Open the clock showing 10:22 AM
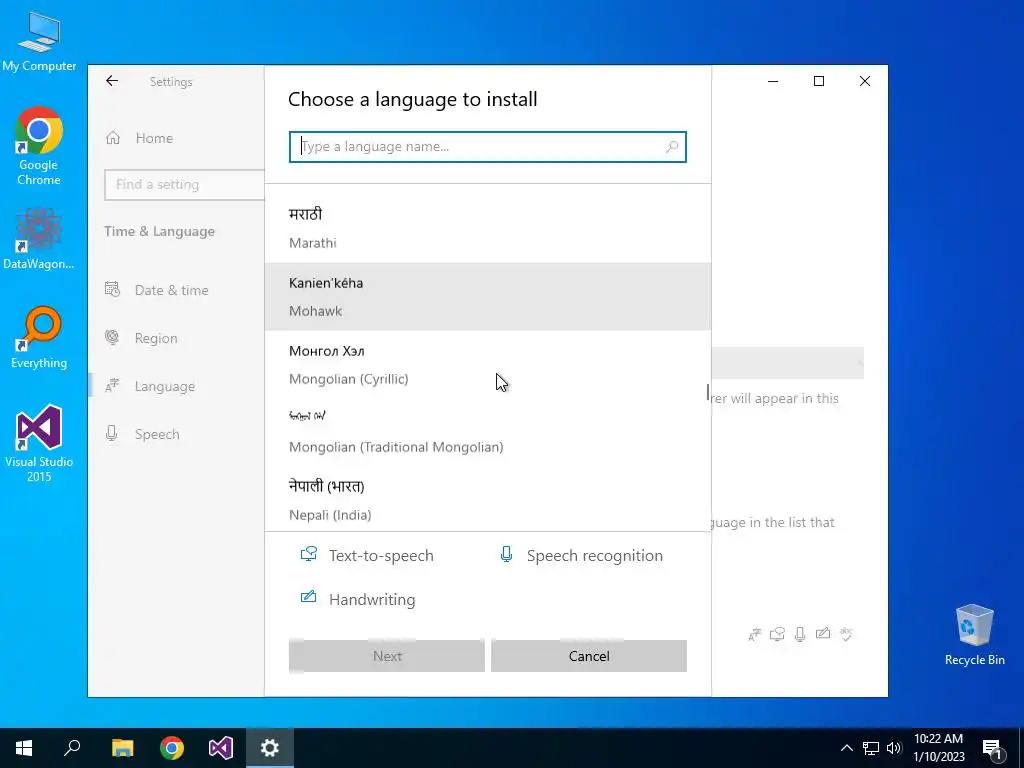The width and height of the screenshot is (1024, 768). click(938, 748)
